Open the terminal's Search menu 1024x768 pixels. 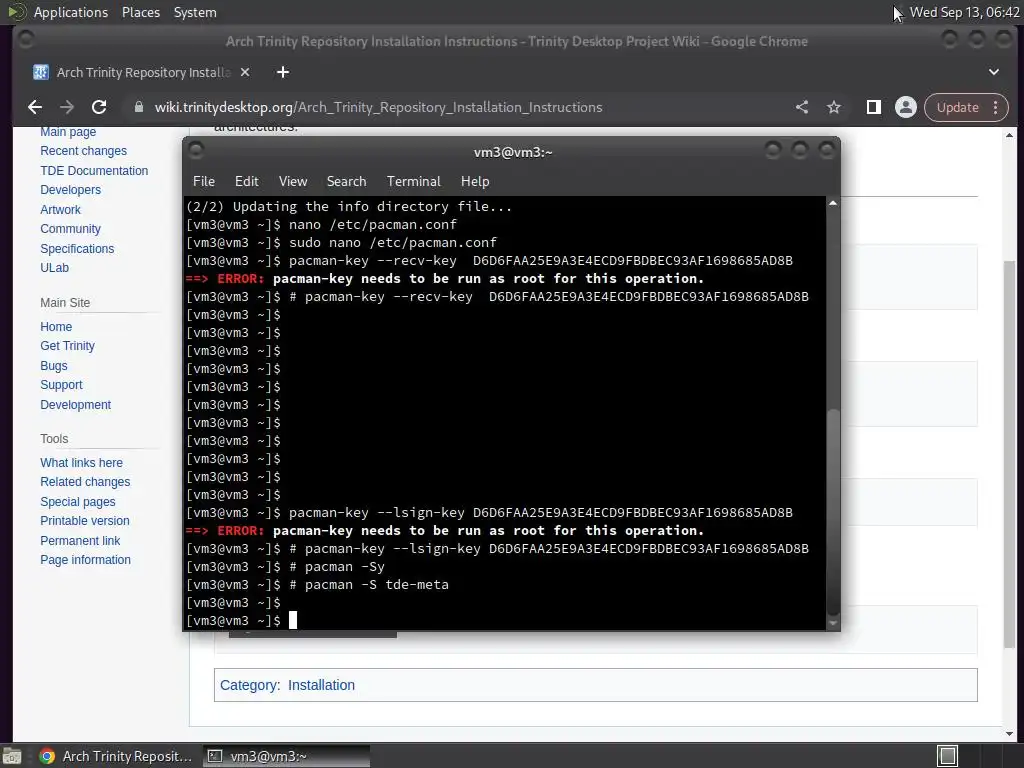[346, 182]
